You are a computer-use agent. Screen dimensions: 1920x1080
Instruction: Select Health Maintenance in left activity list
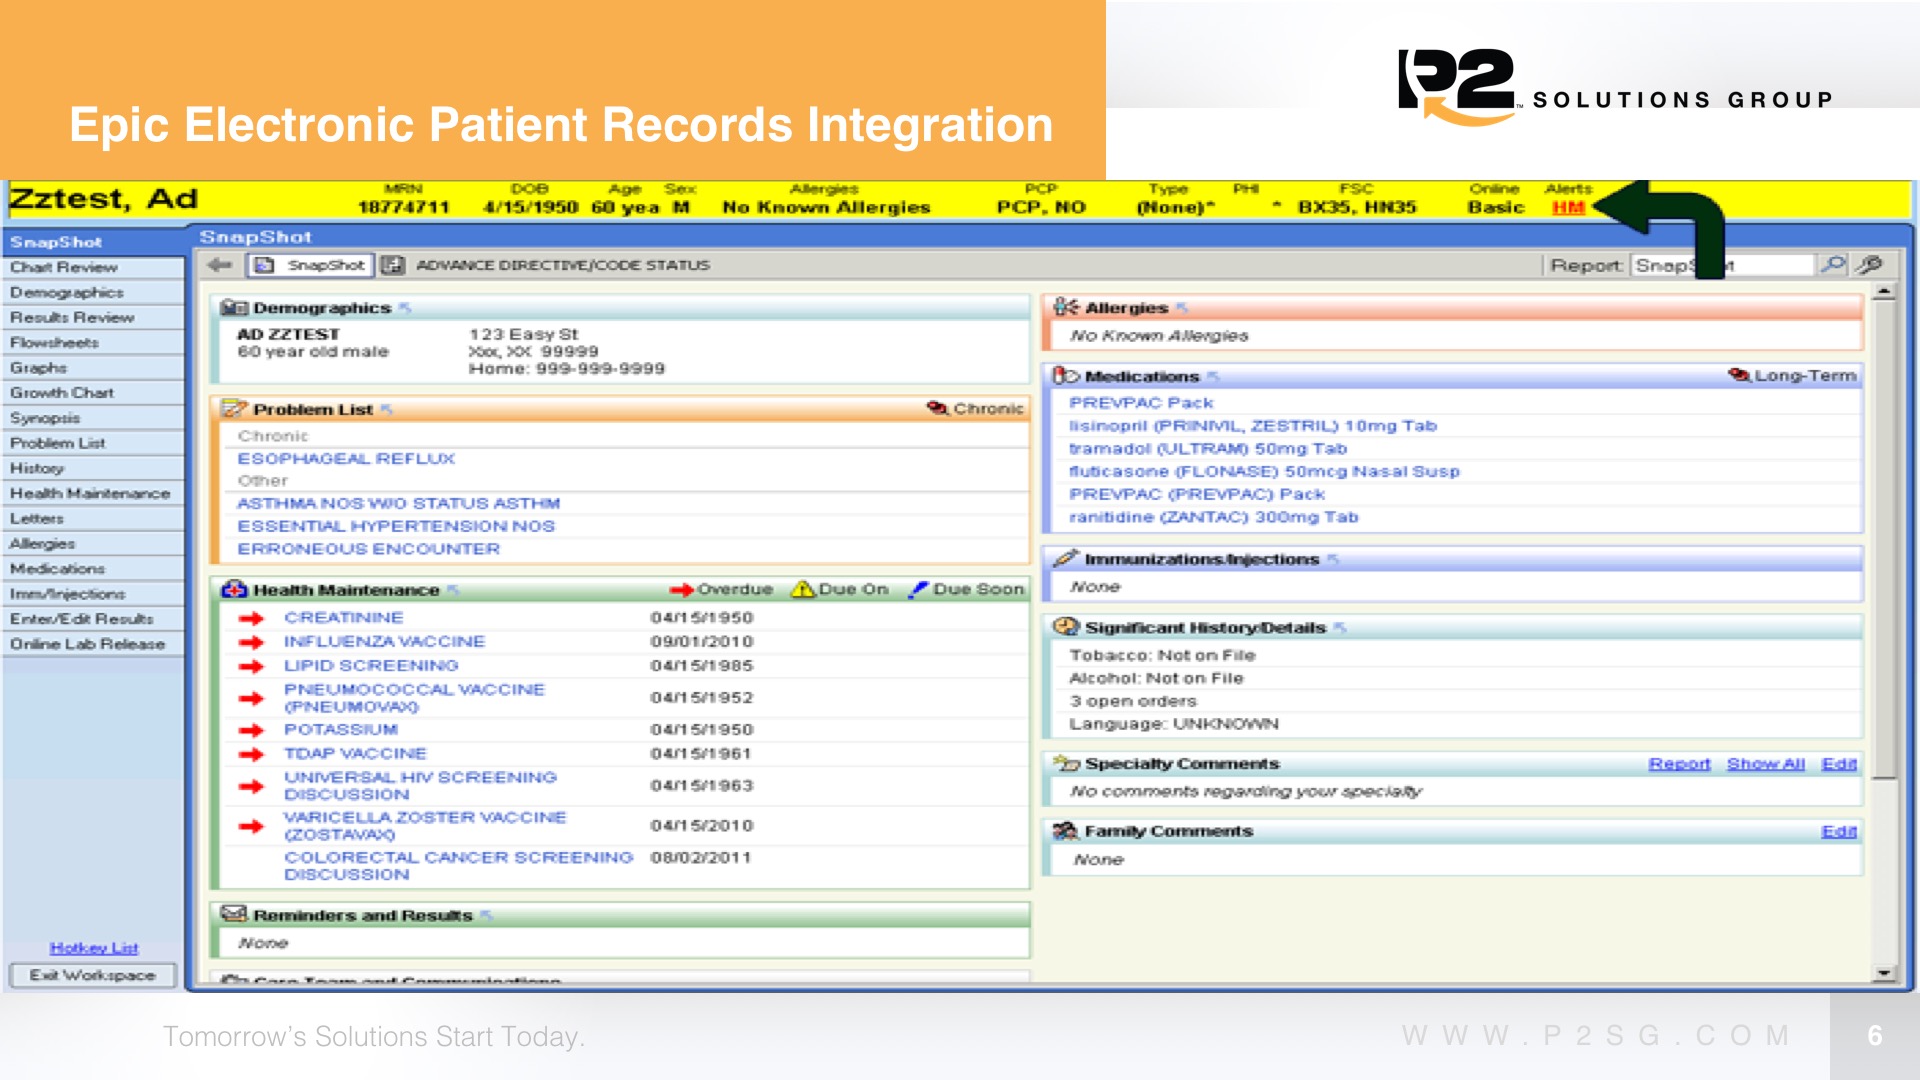[90, 493]
